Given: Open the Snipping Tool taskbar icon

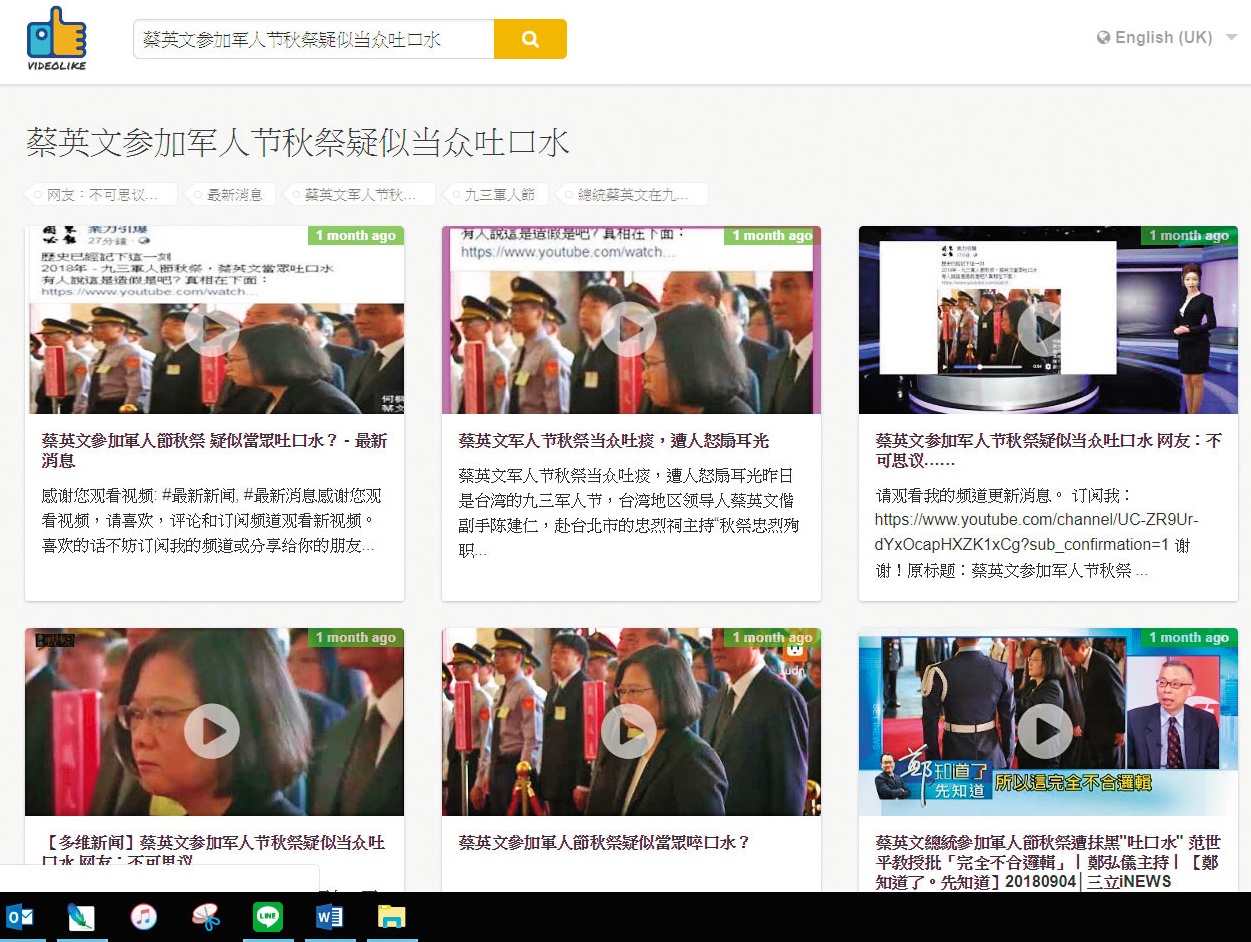Looking at the screenshot, I should click(206, 917).
